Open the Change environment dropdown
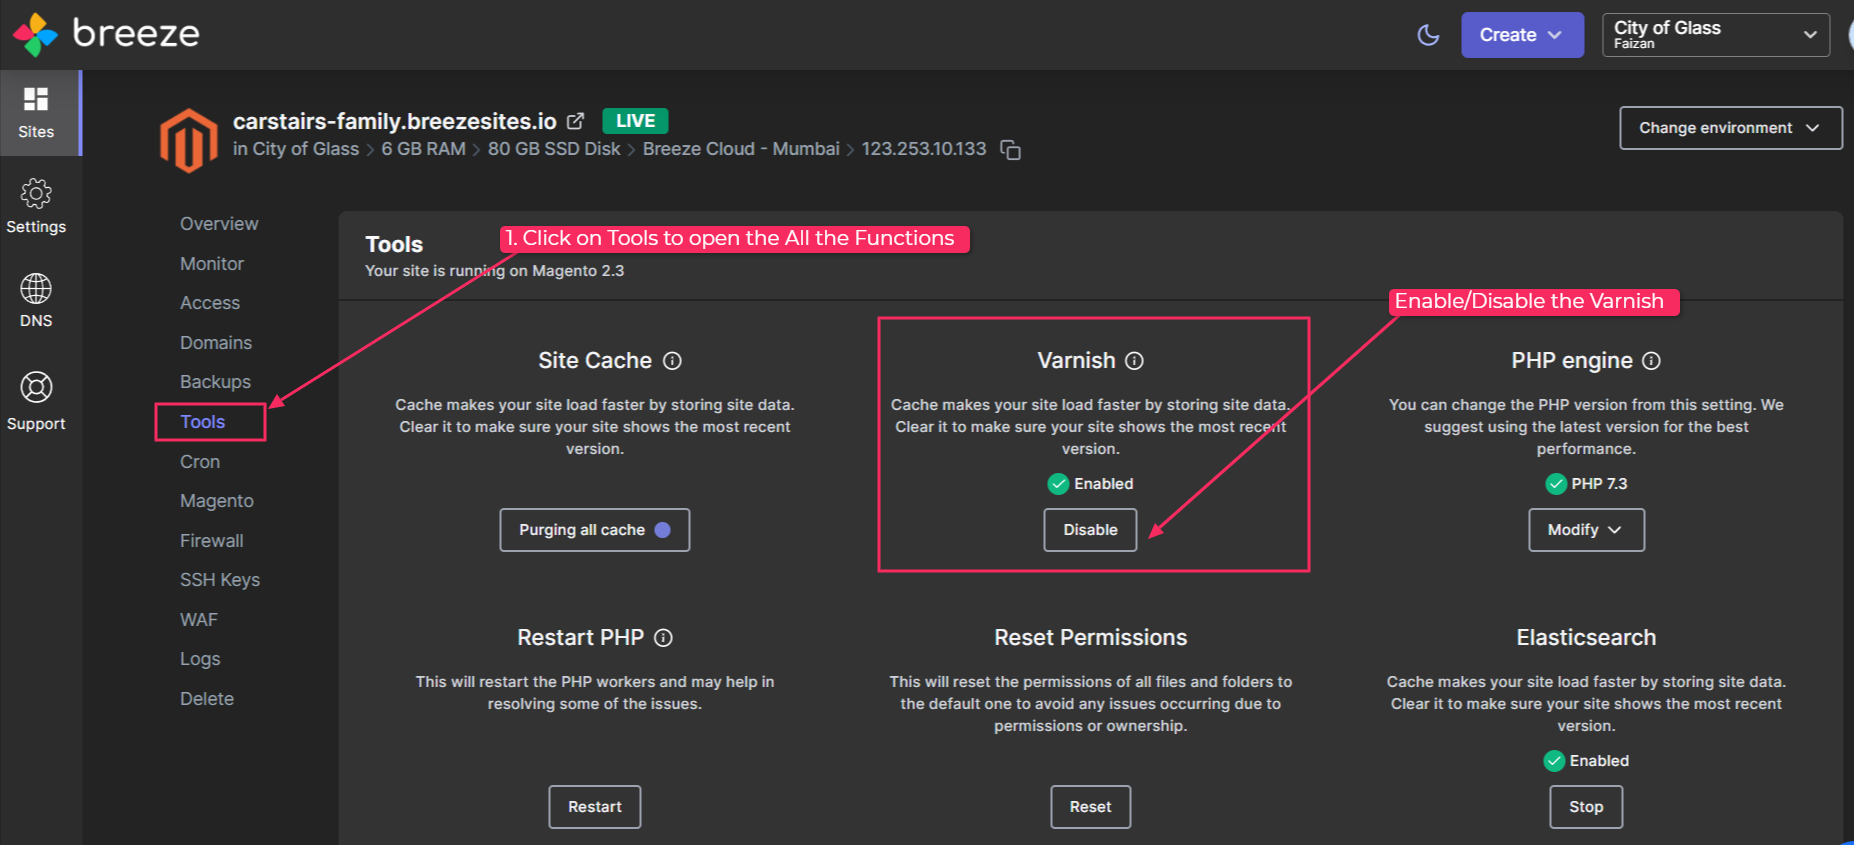Viewport: 1854px width, 845px height. pos(1730,128)
